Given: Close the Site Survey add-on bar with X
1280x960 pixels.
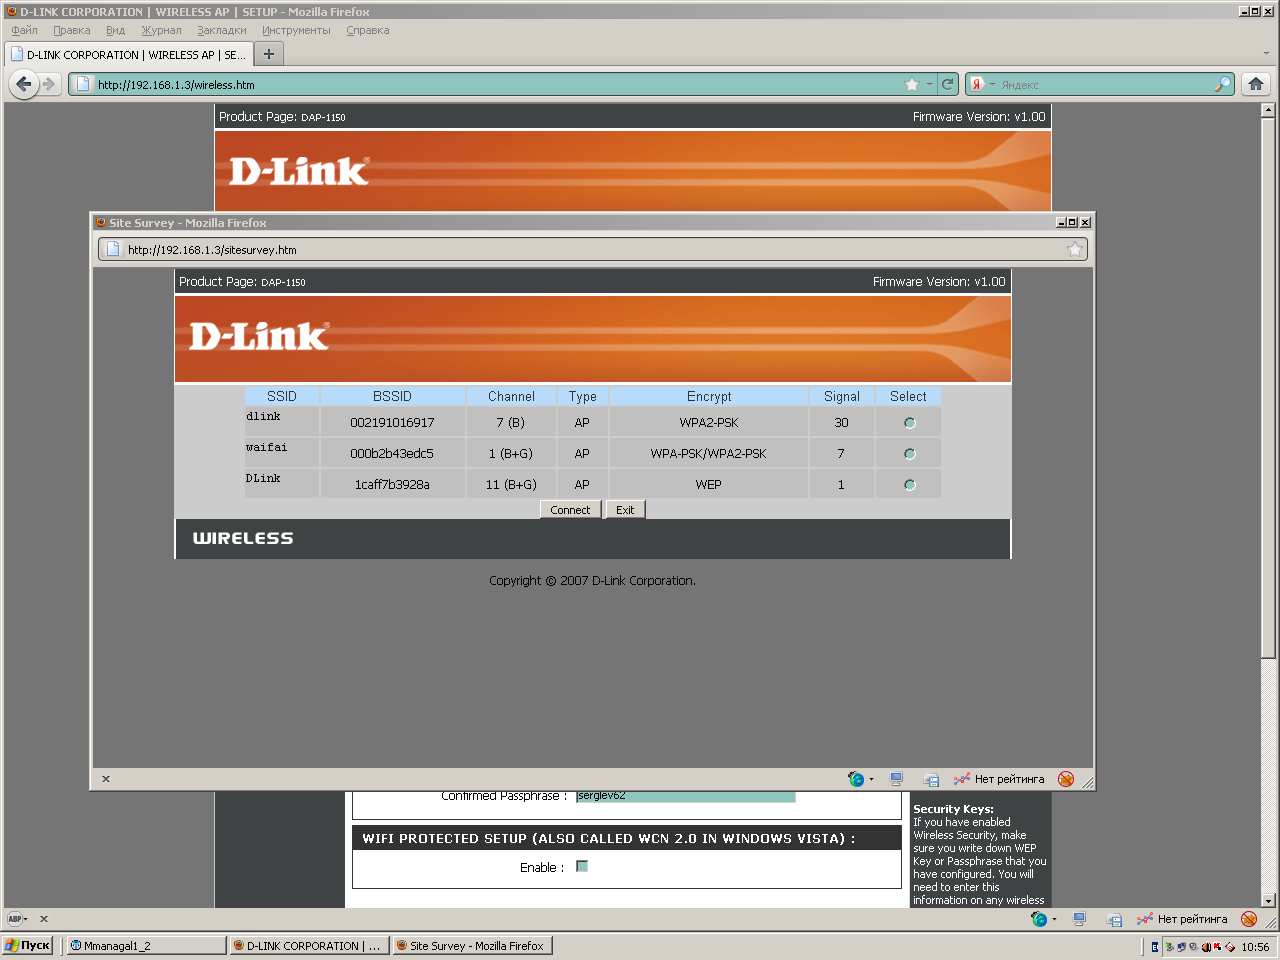Looking at the screenshot, I should coord(106,779).
